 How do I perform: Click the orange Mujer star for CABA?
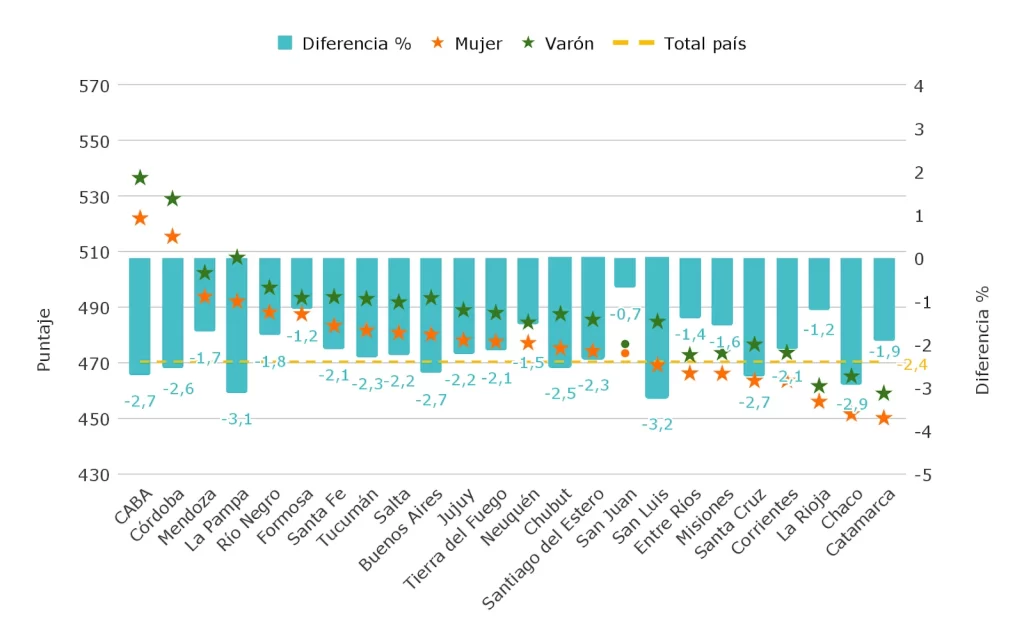[x=140, y=218]
